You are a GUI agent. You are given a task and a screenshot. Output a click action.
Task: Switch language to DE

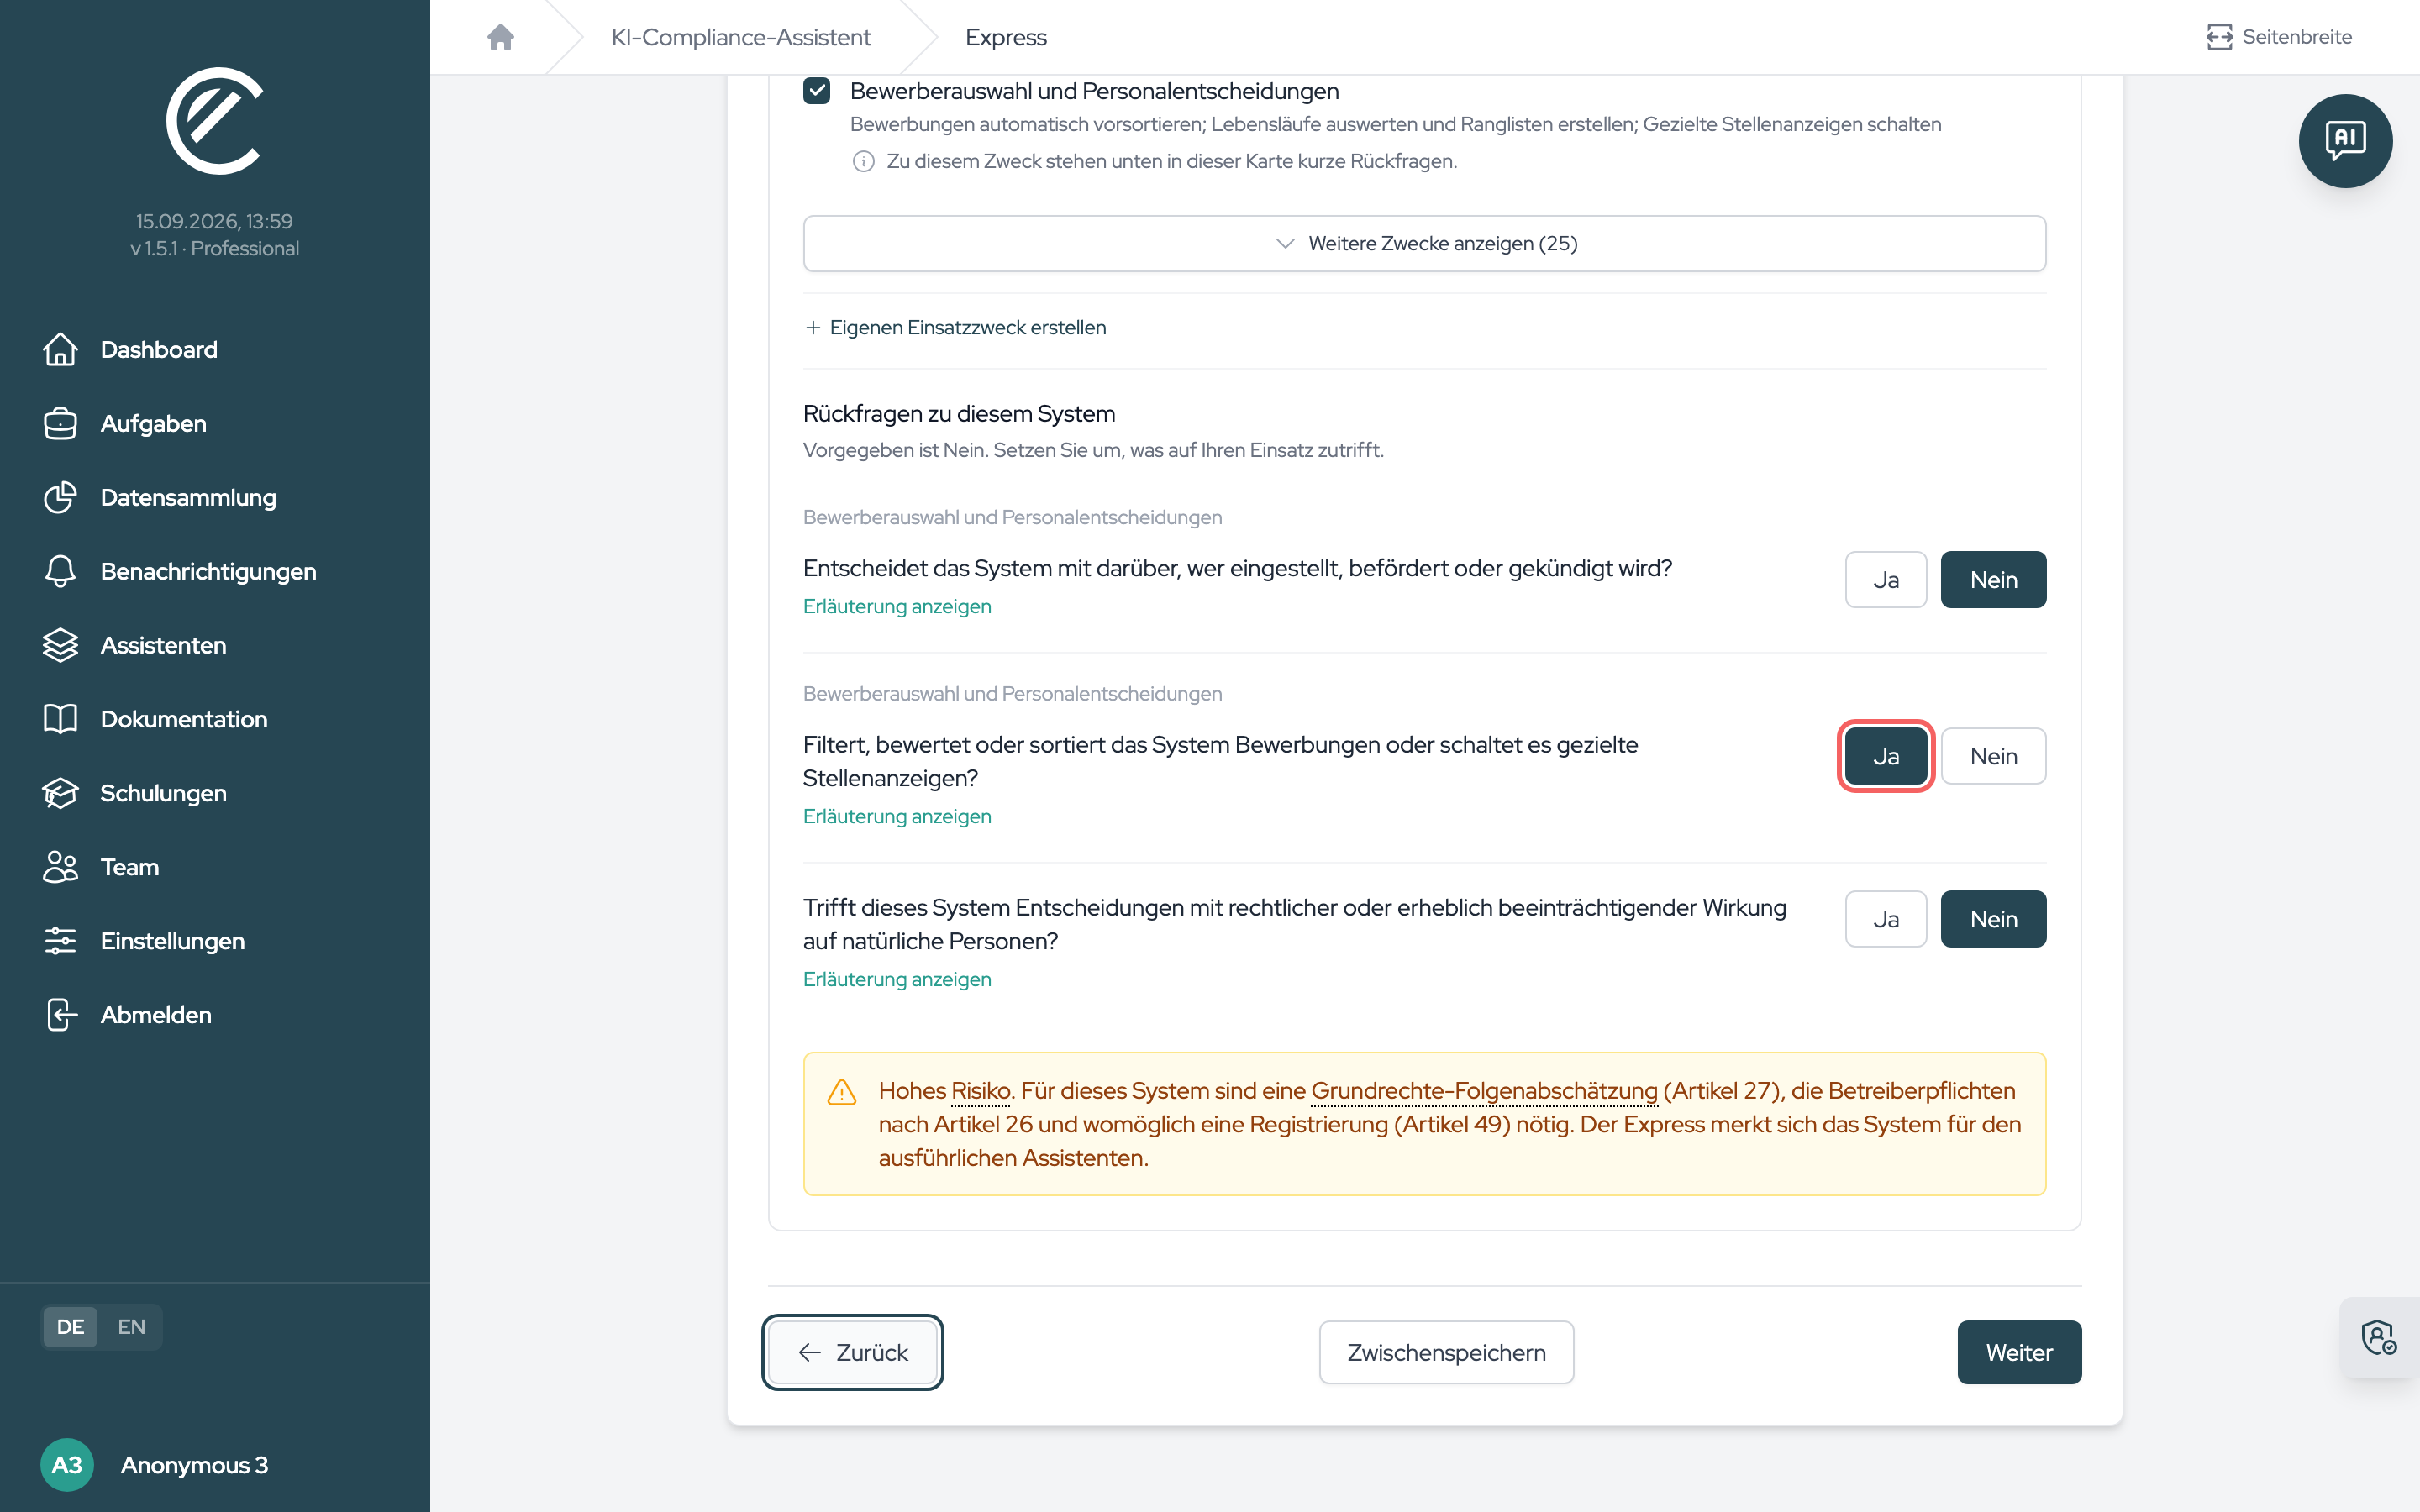(70, 1327)
